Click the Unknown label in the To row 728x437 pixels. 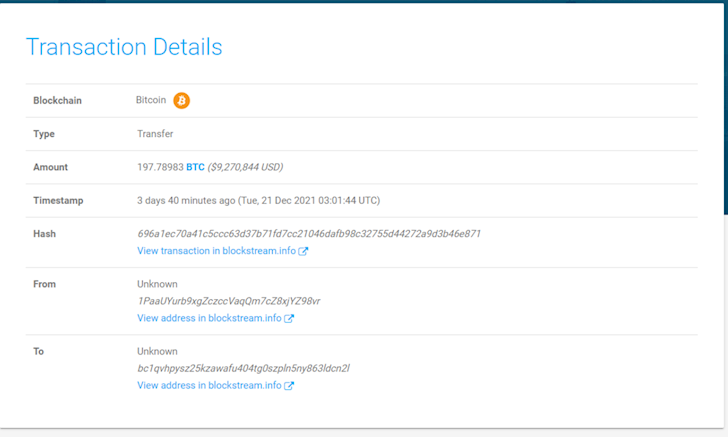point(157,351)
